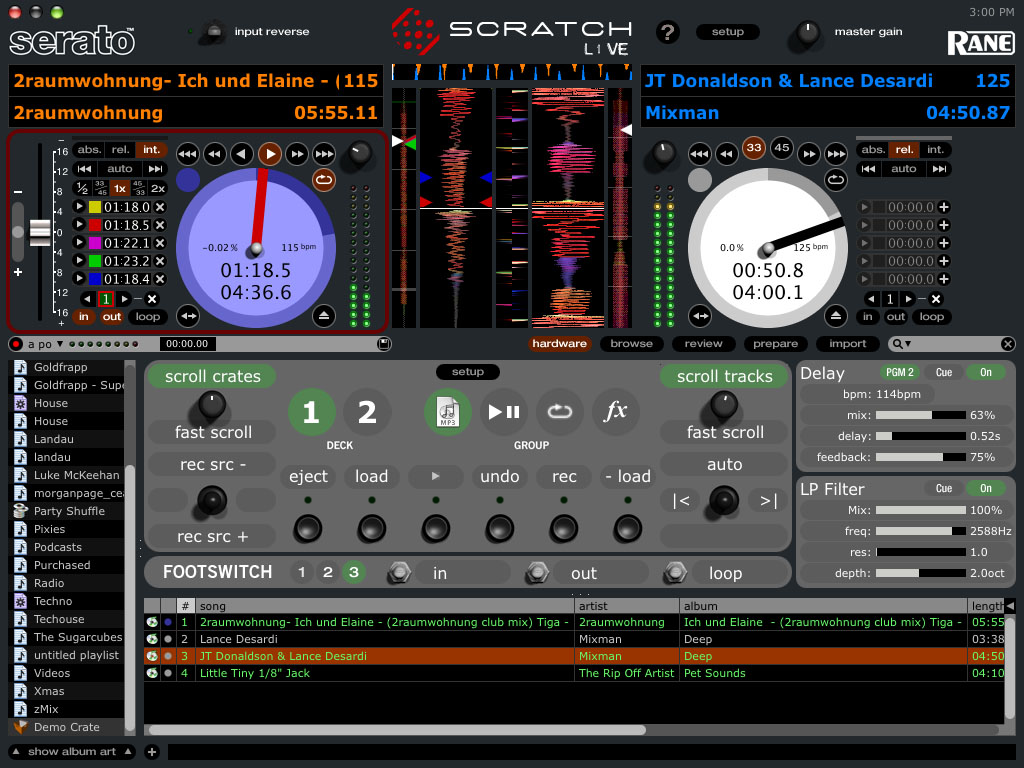Open the search field magnifier dropdown
Image resolution: width=1024 pixels, height=768 pixels.
tap(902, 344)
